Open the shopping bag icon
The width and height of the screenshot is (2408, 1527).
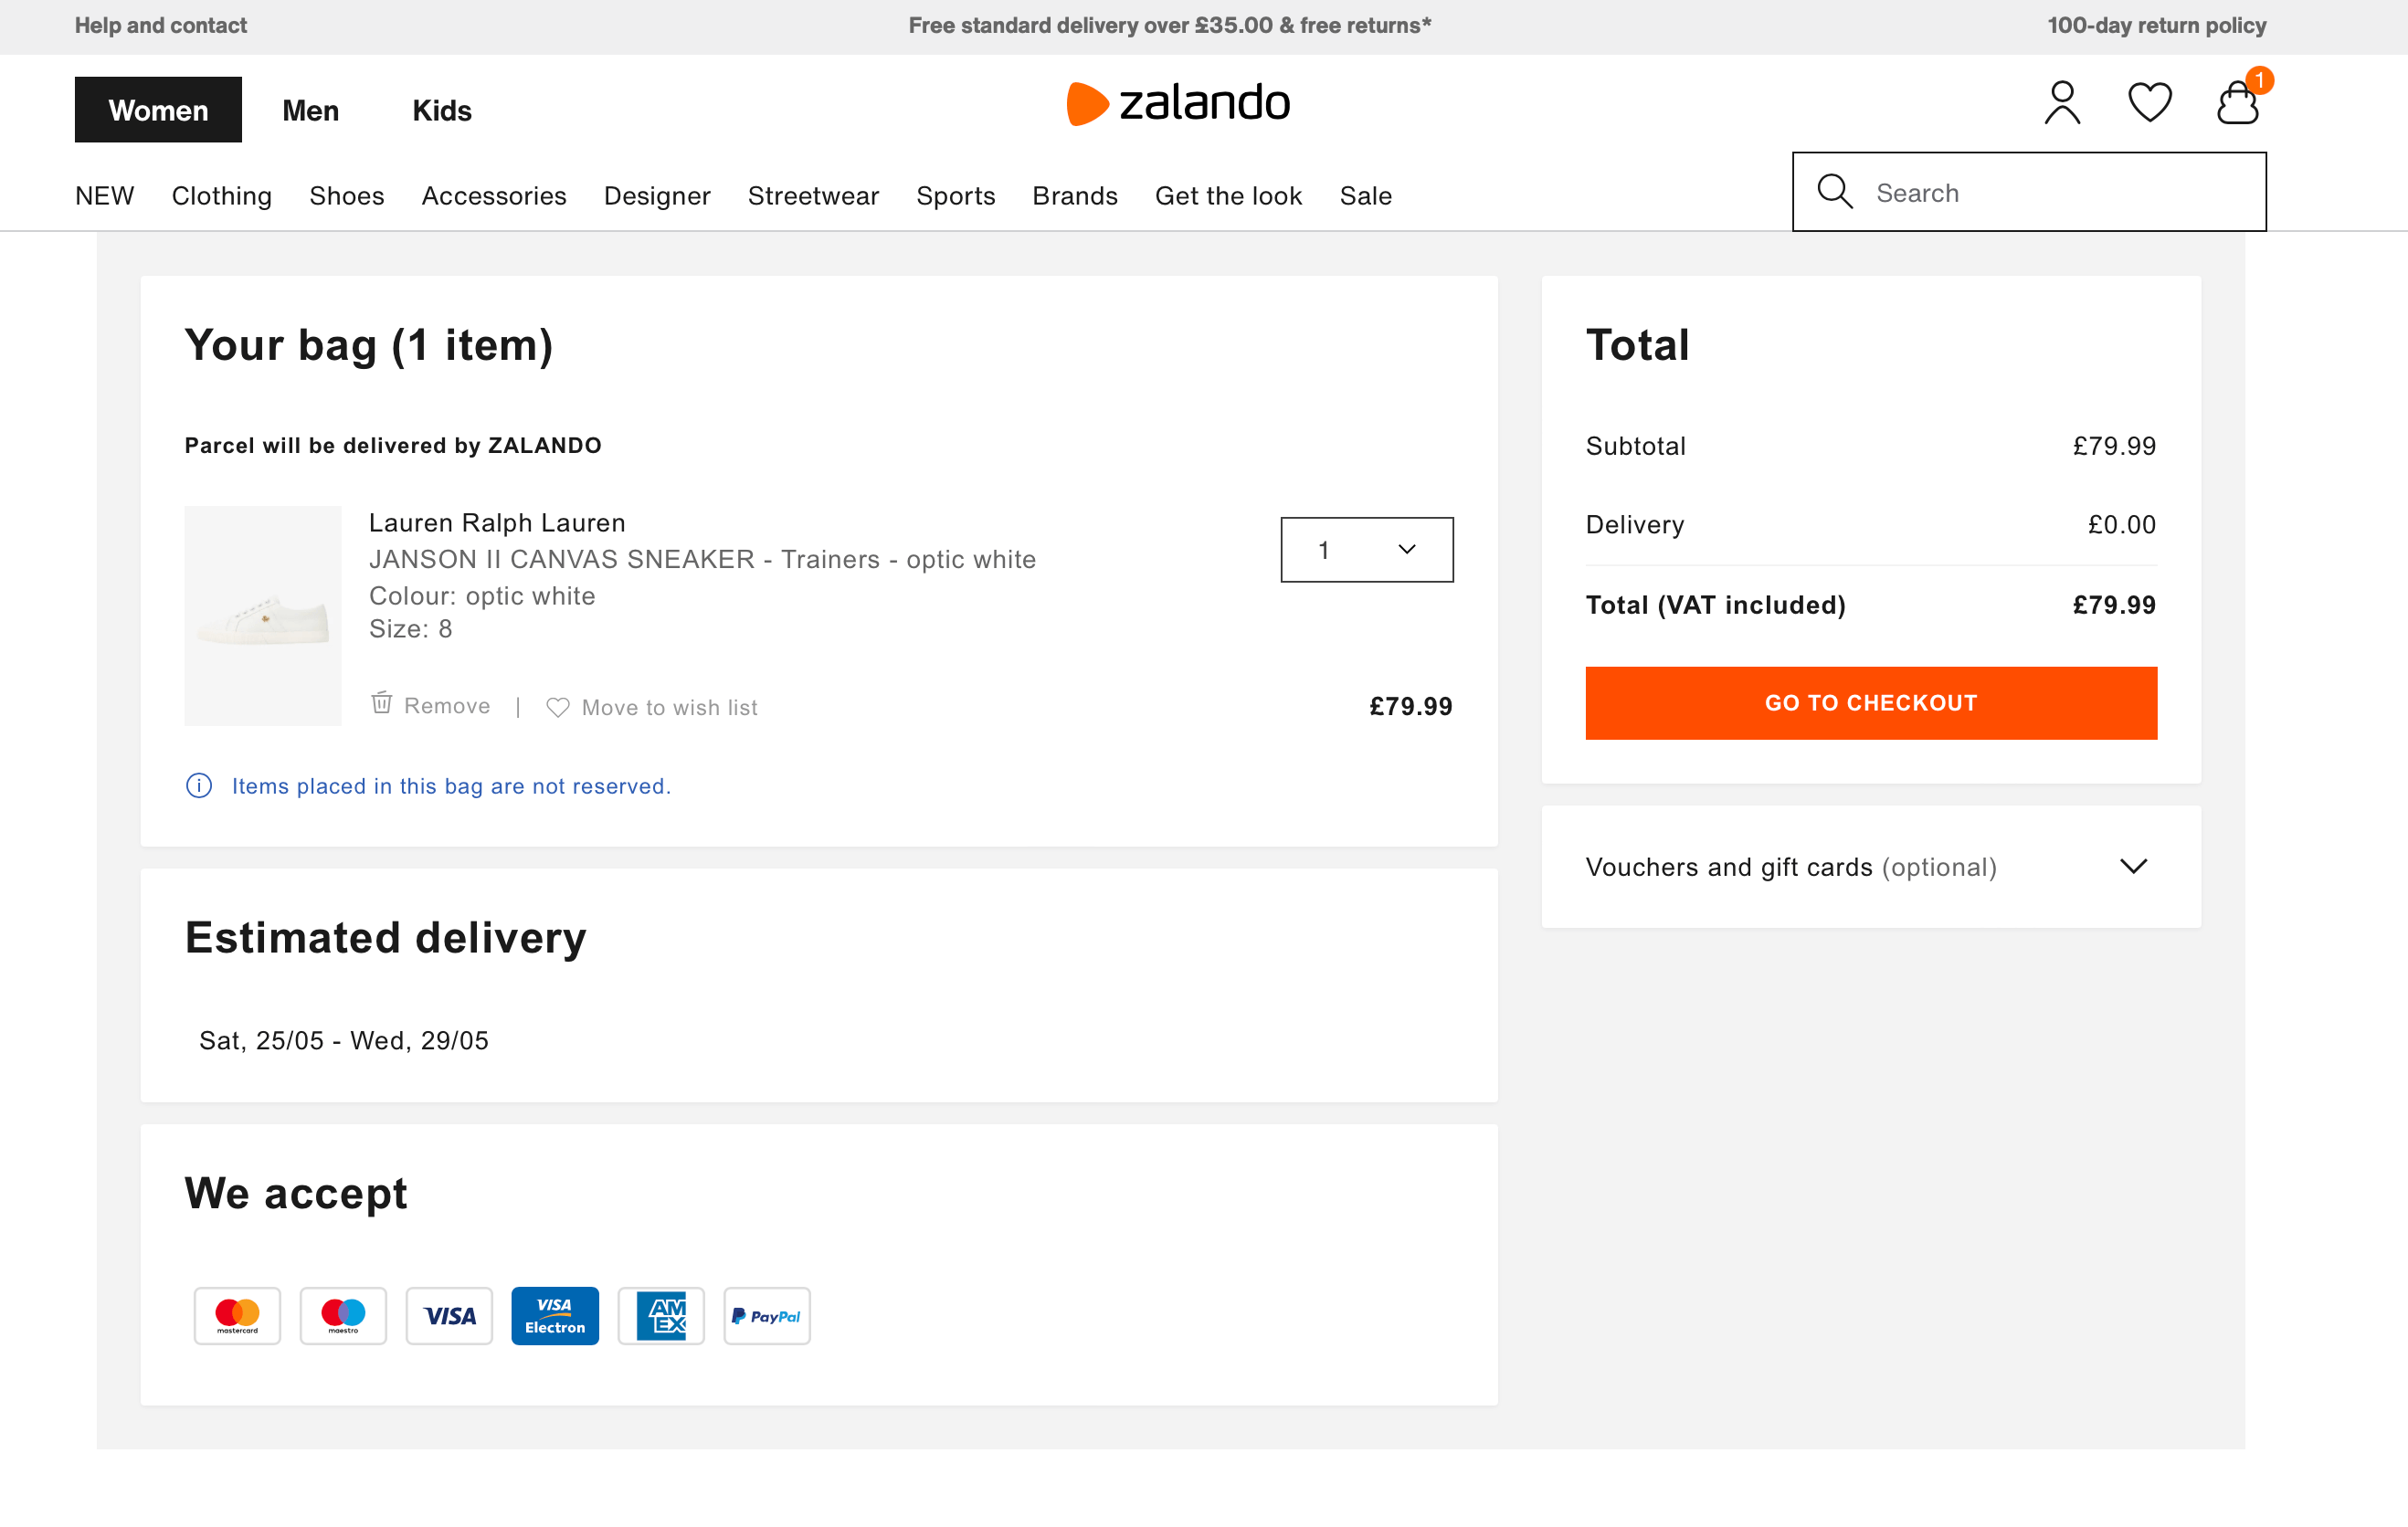click(x=2238, y=103)
